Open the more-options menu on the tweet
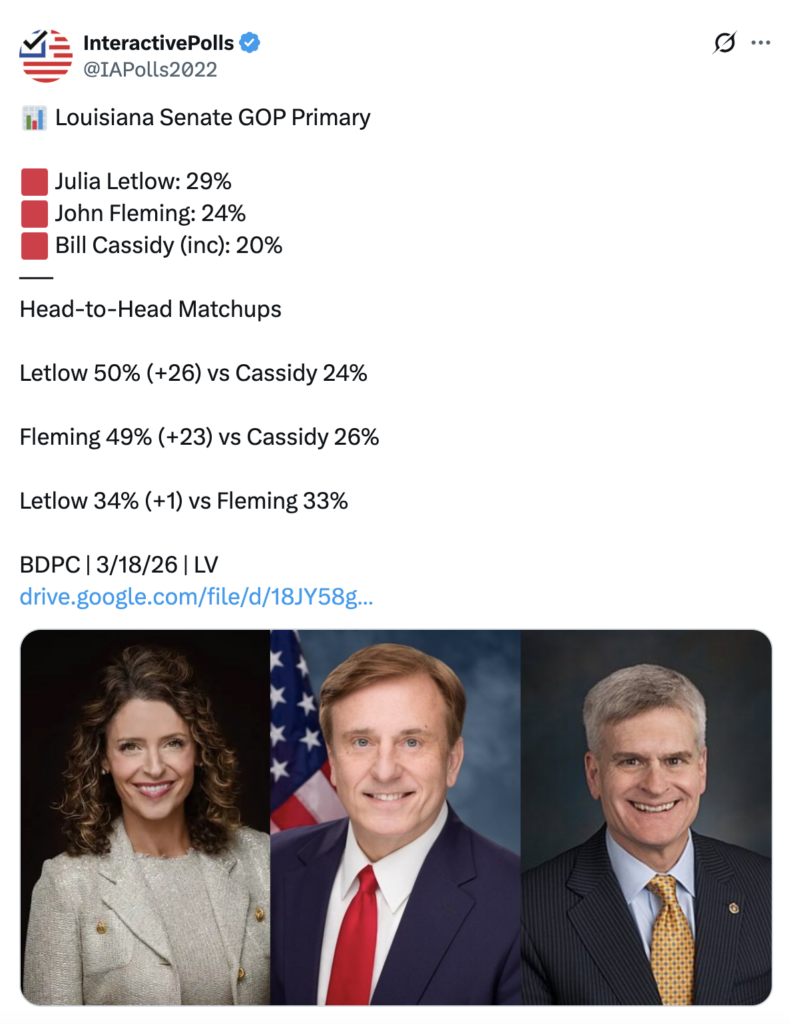The height and width of the screenshot is (1024, 791). pyautogui.click(x=761, y=43)
